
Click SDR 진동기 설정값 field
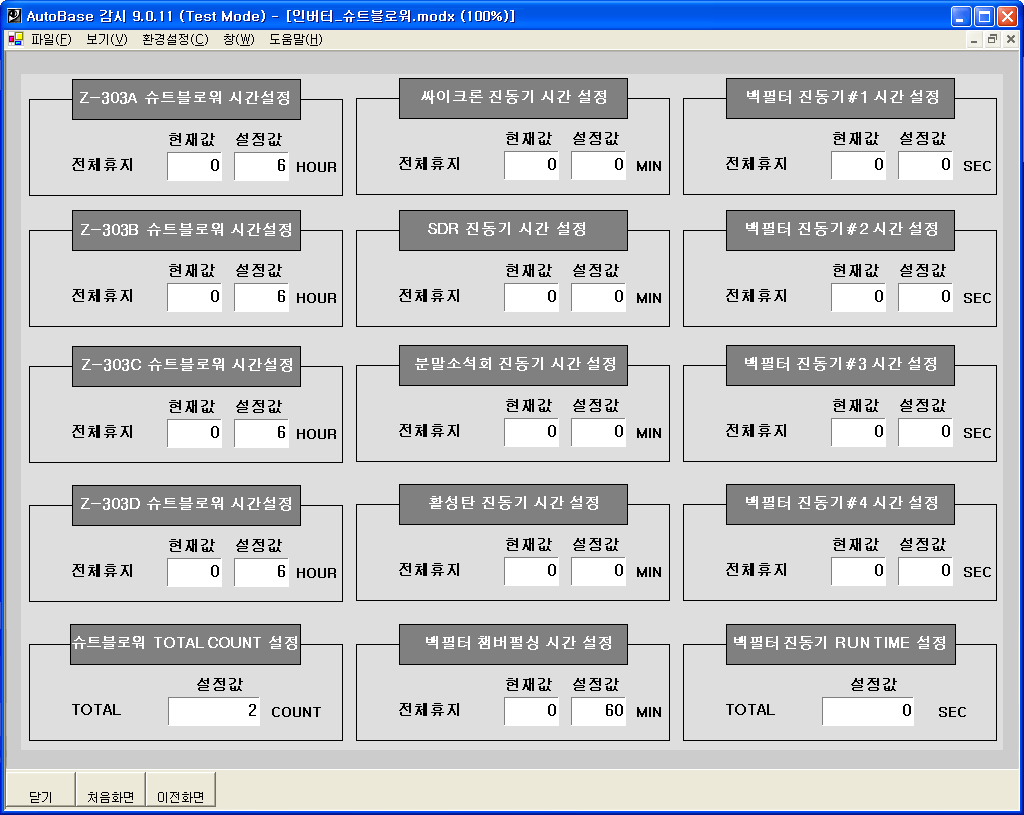click(x=597, y=298)
